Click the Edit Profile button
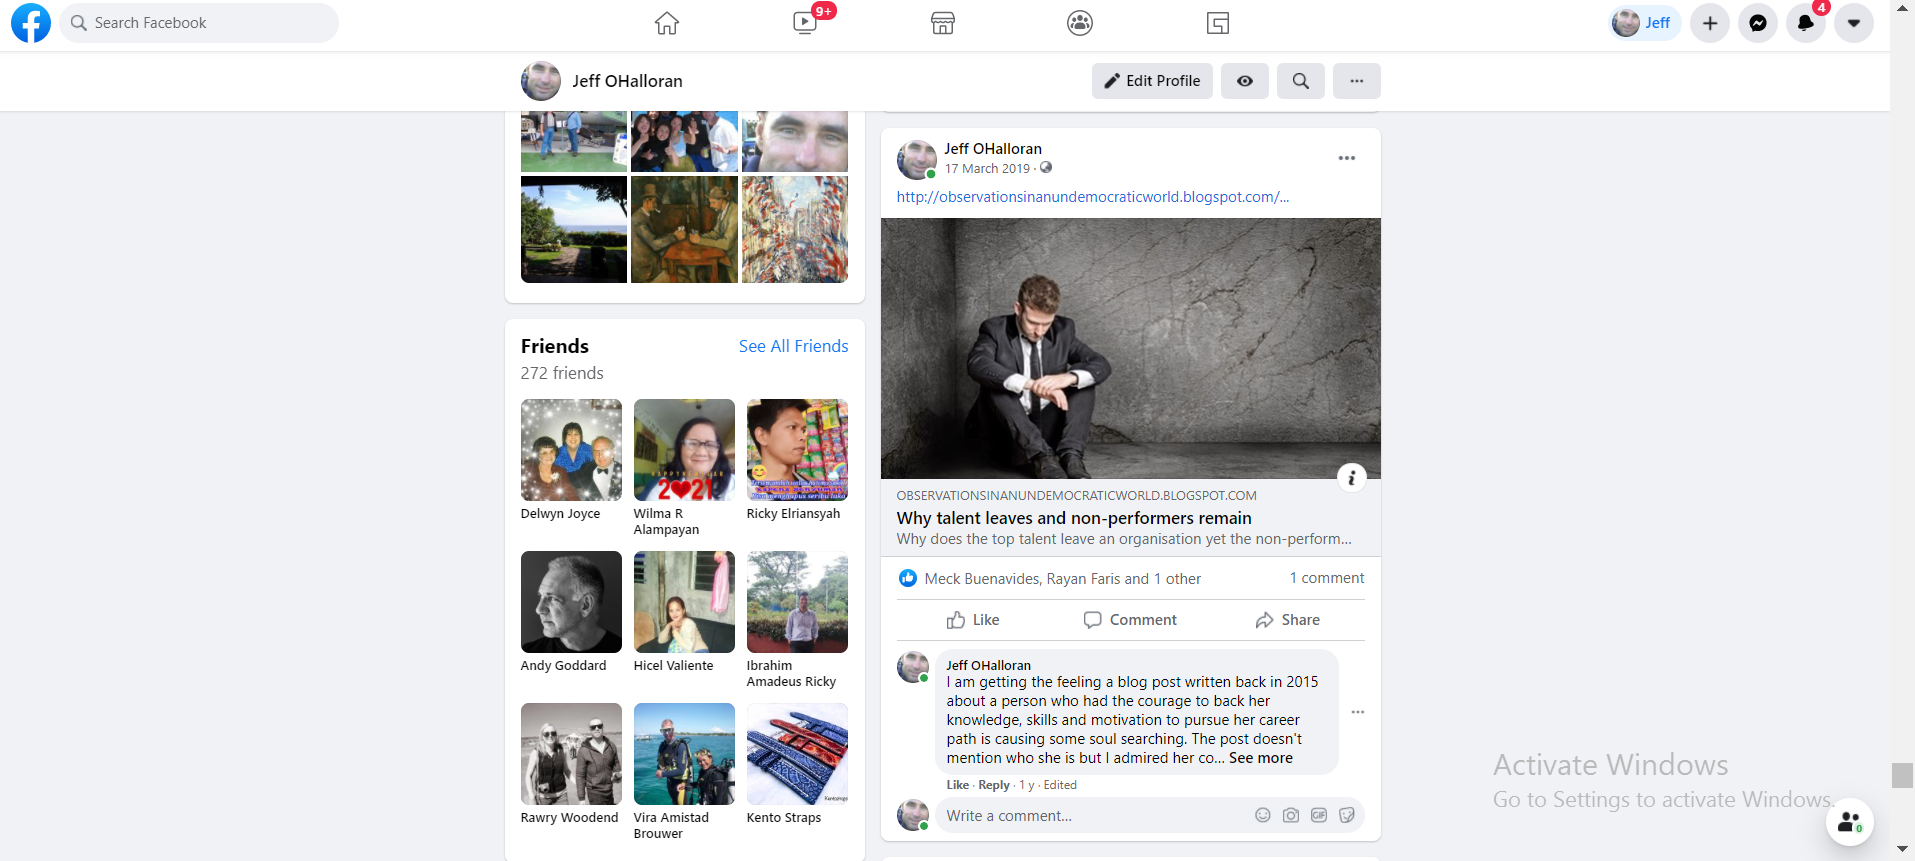The image size is (1915, 861). 1152,81
